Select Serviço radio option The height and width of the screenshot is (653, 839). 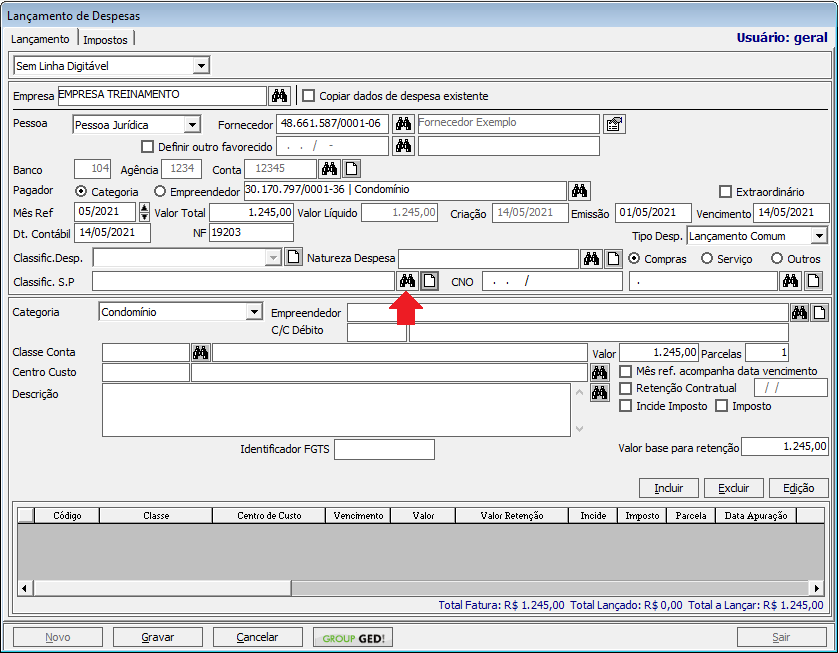point(707,259)
